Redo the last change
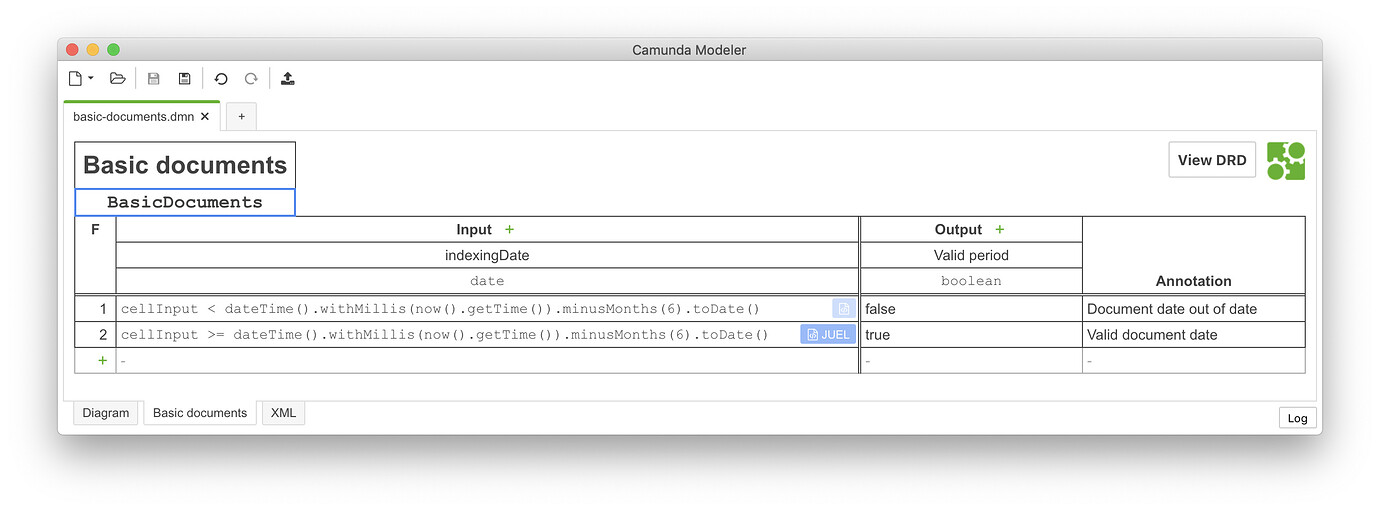This screenshot has width=1380, height=510. [251, 78]
